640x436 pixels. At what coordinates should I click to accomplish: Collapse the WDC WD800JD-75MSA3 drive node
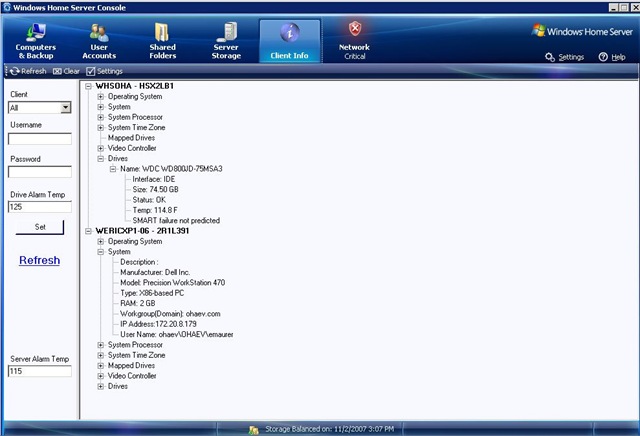(113, 169)
